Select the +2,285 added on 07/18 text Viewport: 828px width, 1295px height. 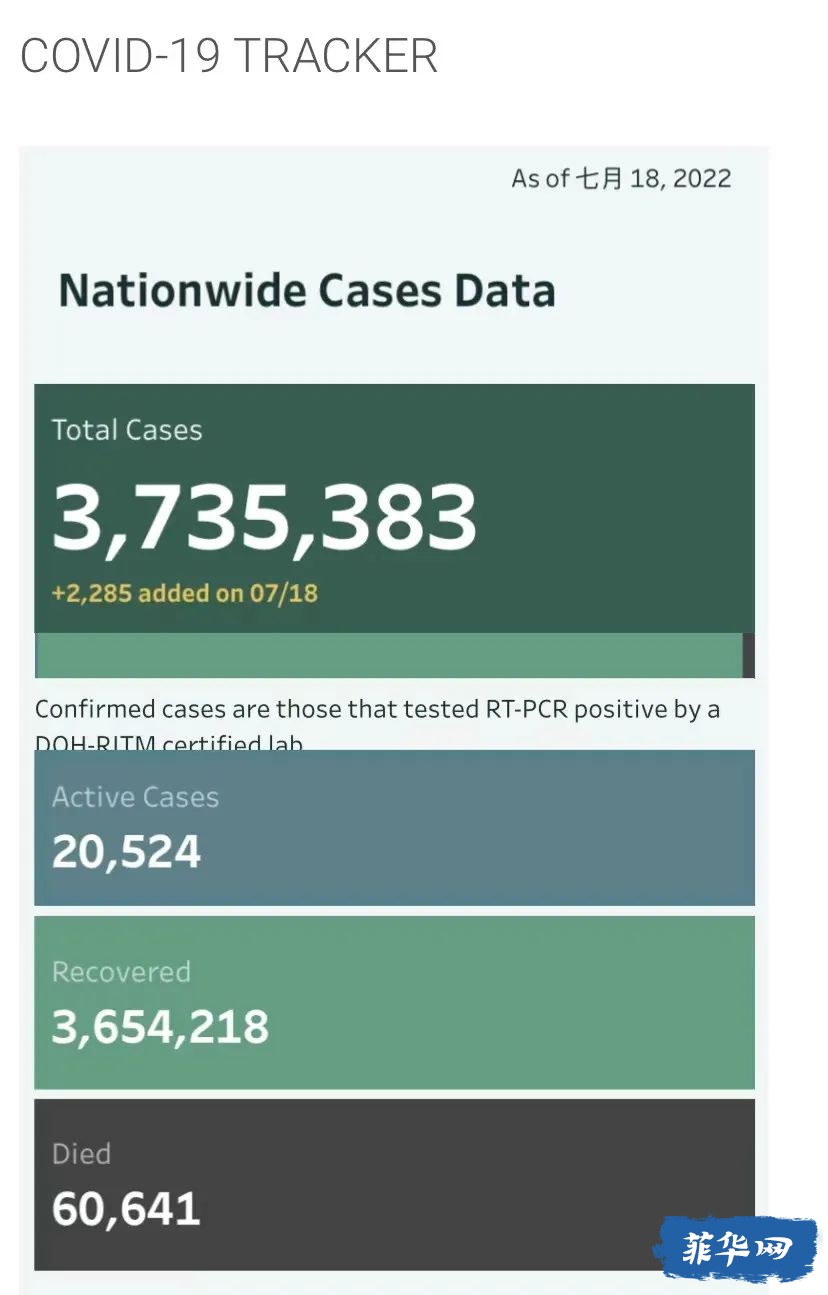click(x=184, y=593)
